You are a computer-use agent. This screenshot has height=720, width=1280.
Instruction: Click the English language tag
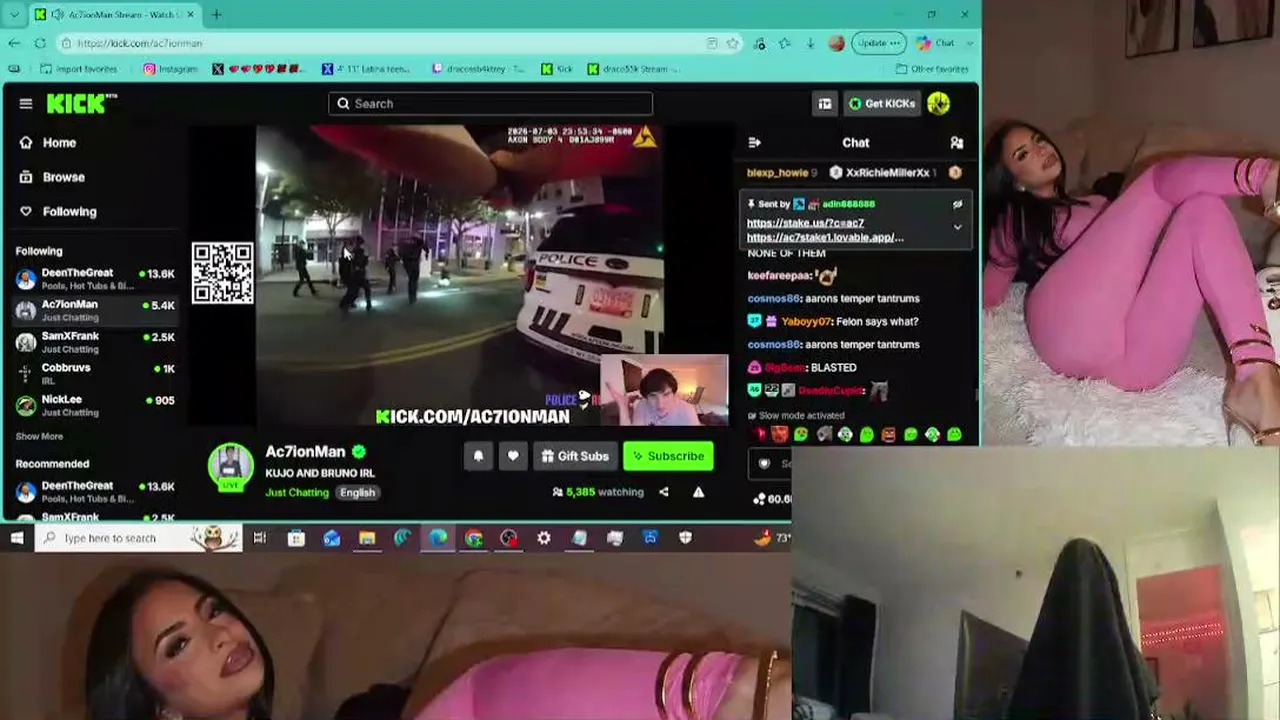click(357, 492)
